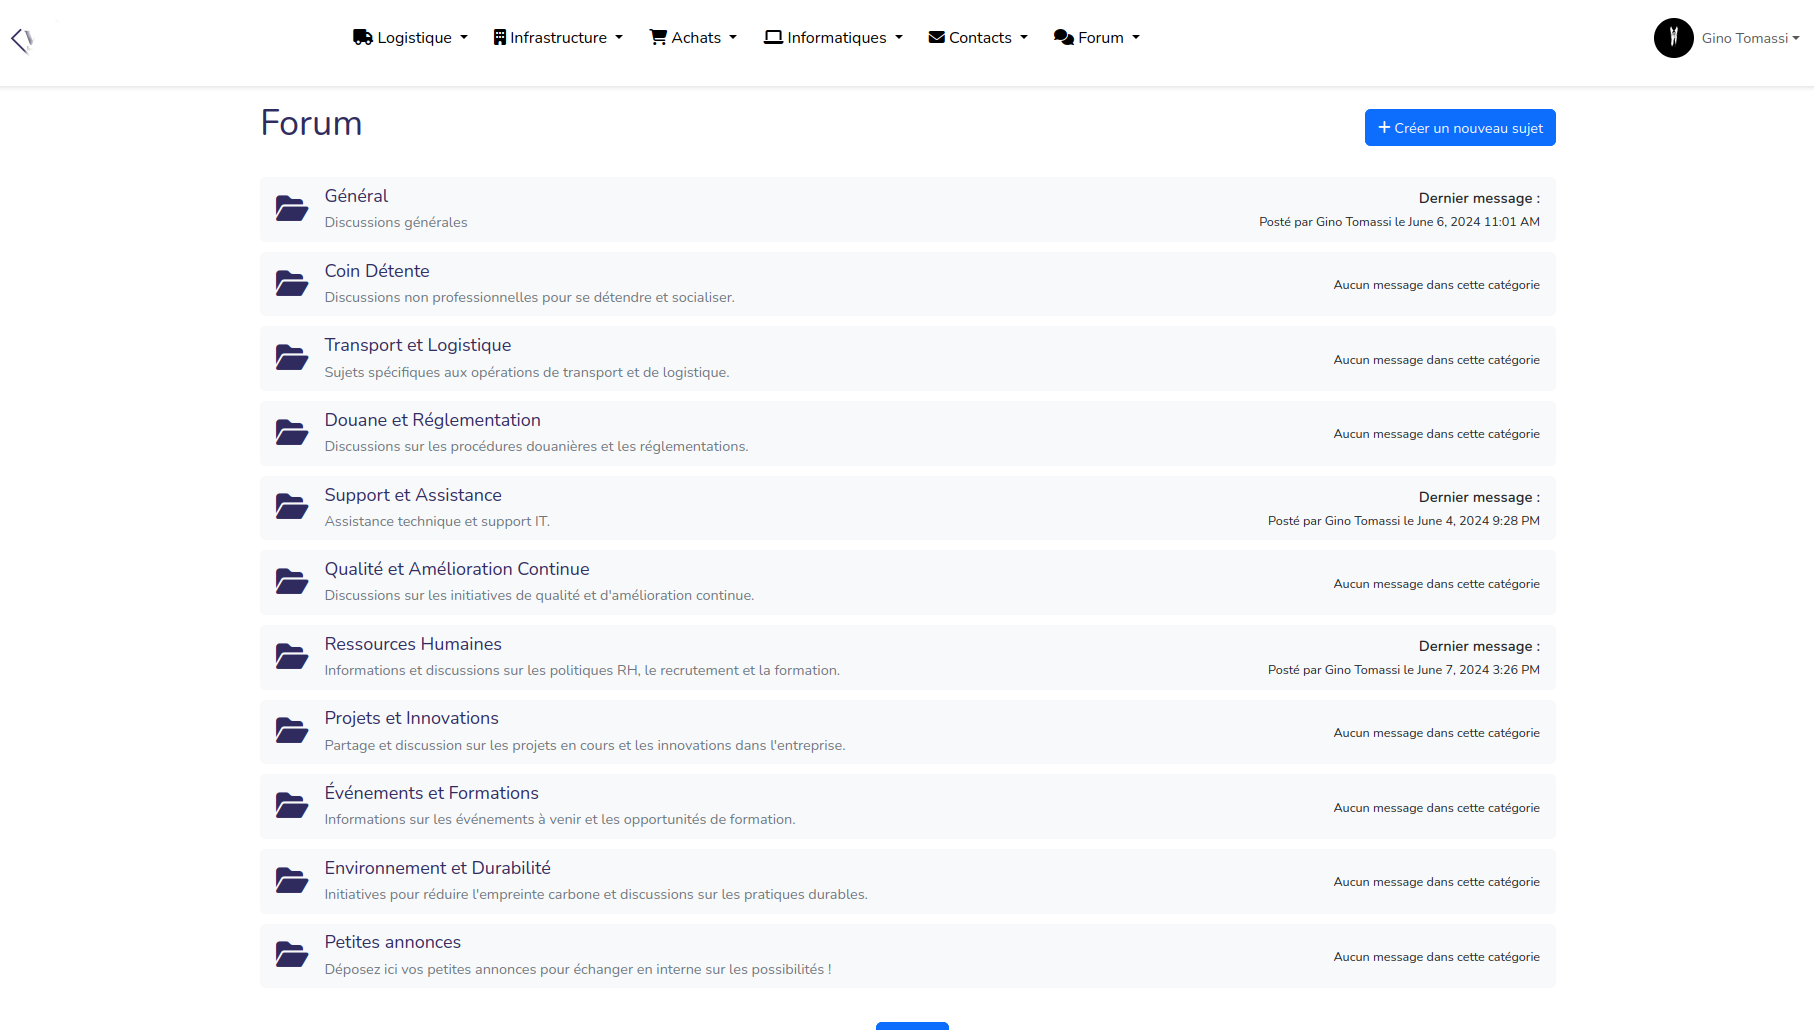Open the Informatiques navigation menu

(x=833, y=38)
